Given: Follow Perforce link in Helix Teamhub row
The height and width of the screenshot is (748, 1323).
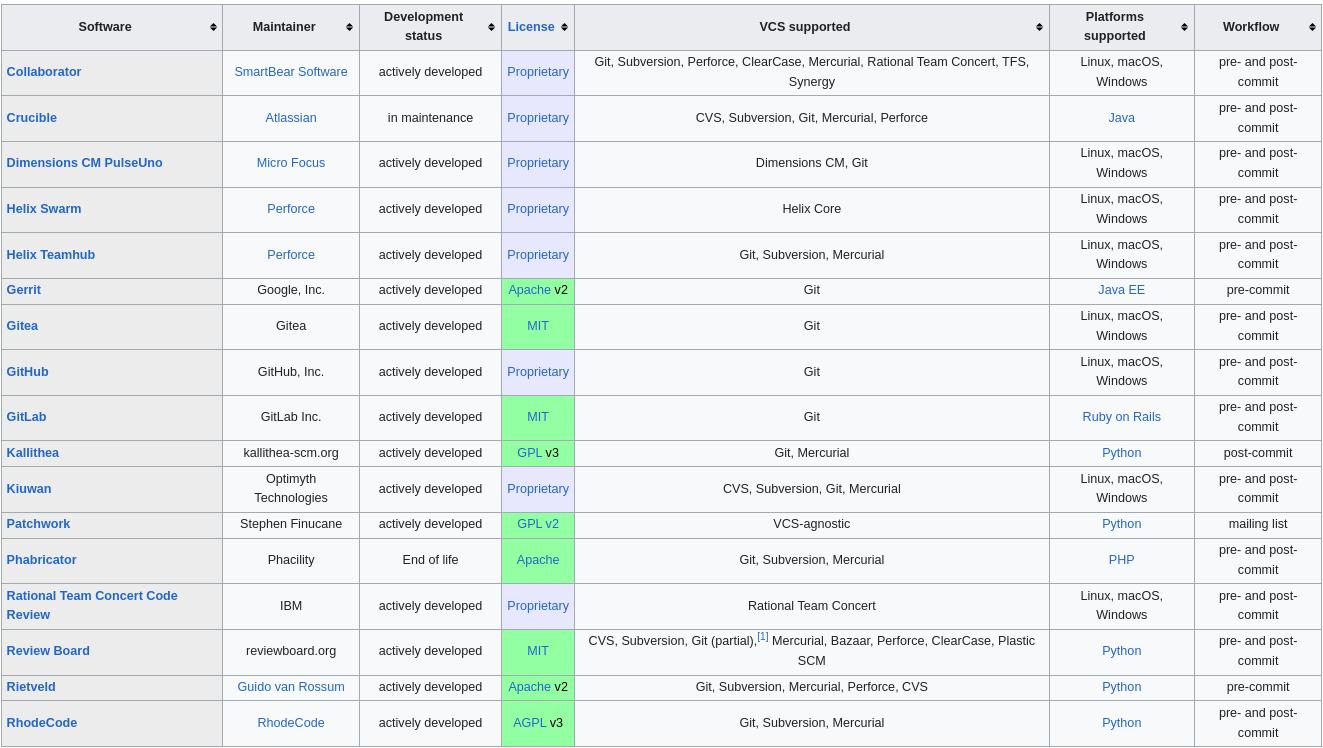Looking at the screenshot, I should [291, 255].
